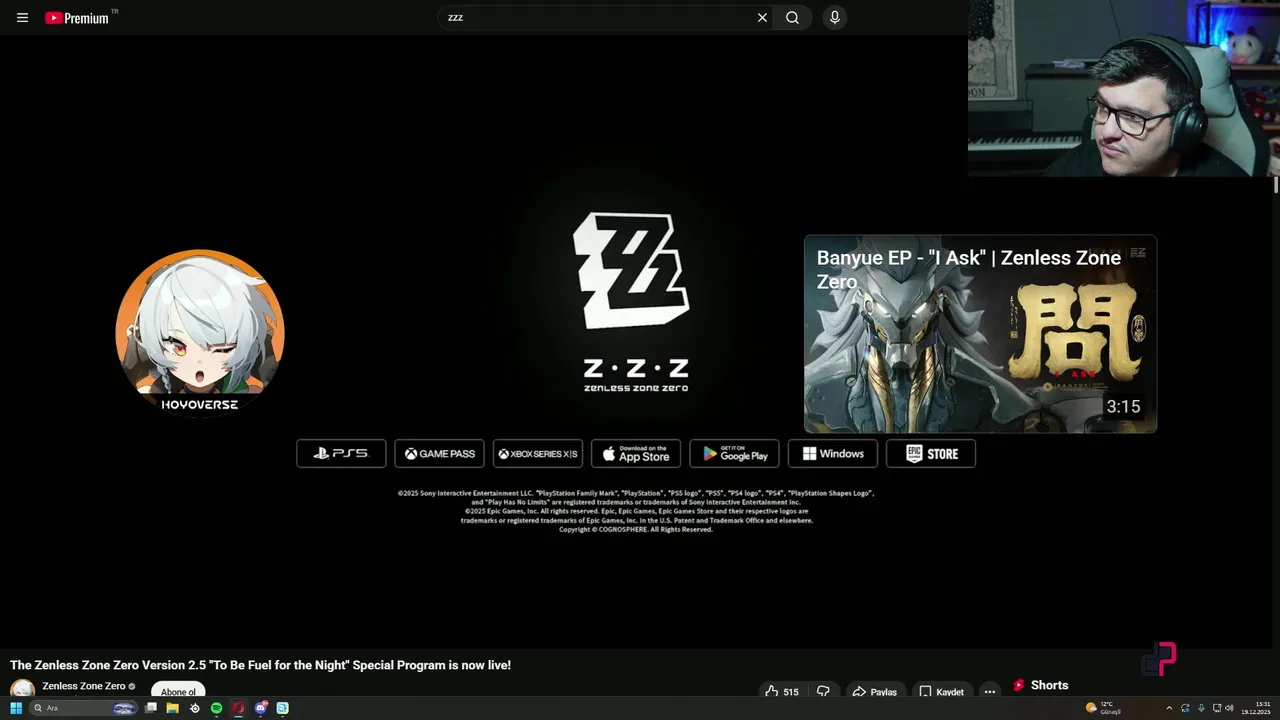Screen dimensions: 1280x720
Task: Open the weather widget showing 12°C
Action: [1104, 708]
